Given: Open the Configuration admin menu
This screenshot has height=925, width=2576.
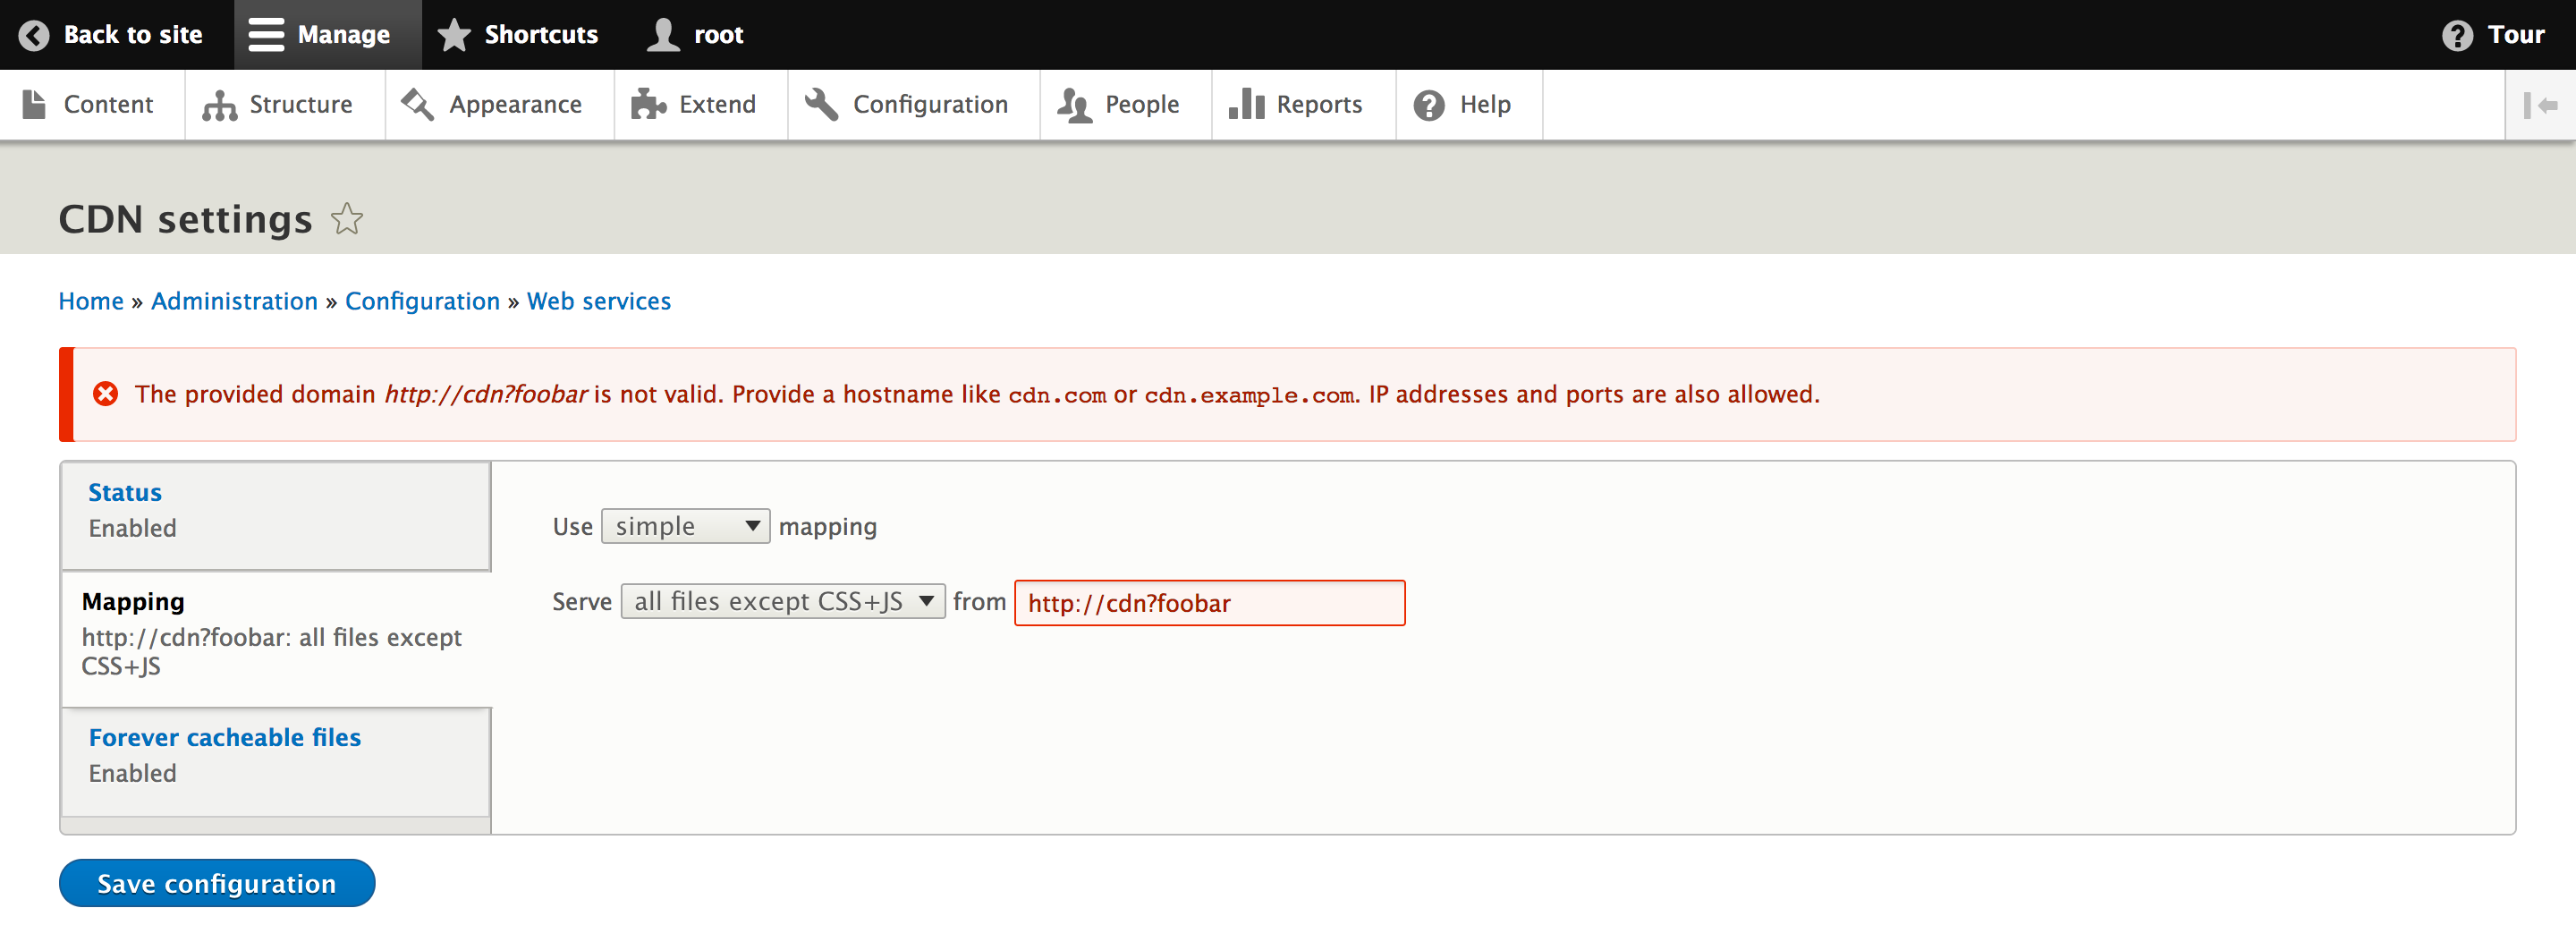Looking at the screenshot, I should (x=907, y=105).
